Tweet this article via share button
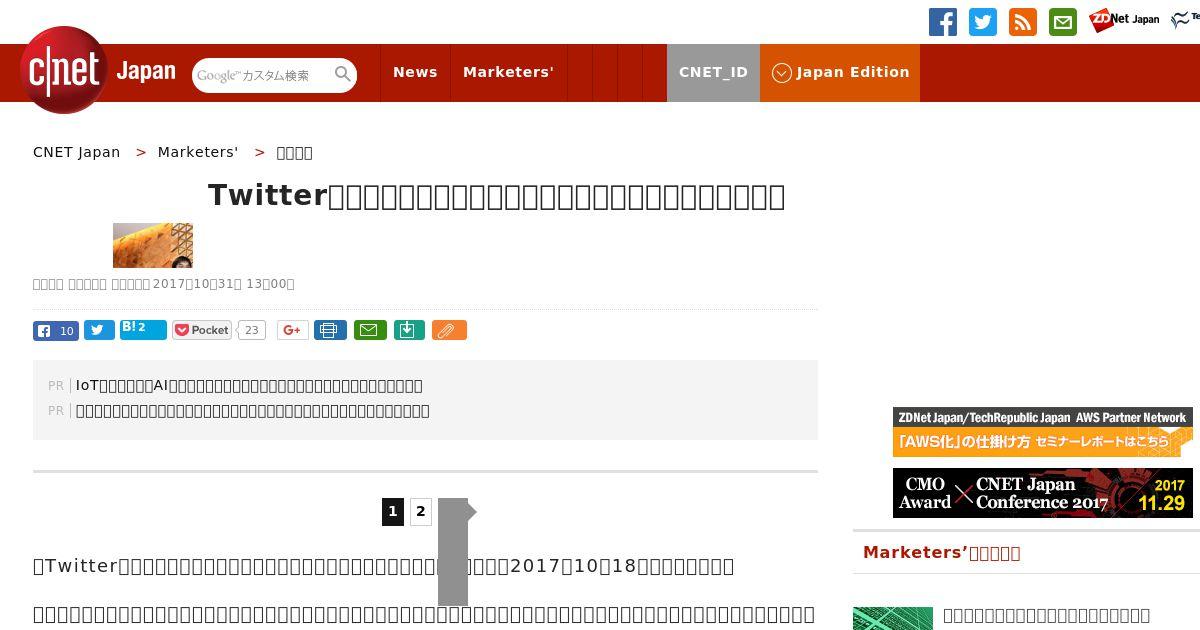The height and width of the screenshot is (630, 1200). point(99,330)
